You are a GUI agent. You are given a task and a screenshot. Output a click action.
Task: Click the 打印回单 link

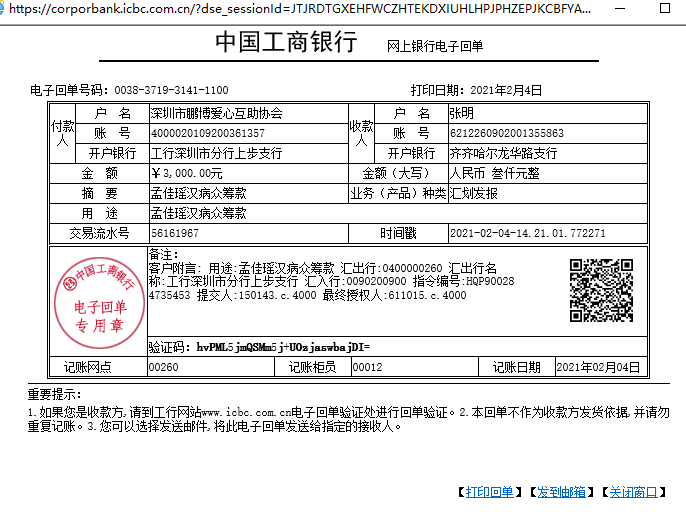(490, 492)
